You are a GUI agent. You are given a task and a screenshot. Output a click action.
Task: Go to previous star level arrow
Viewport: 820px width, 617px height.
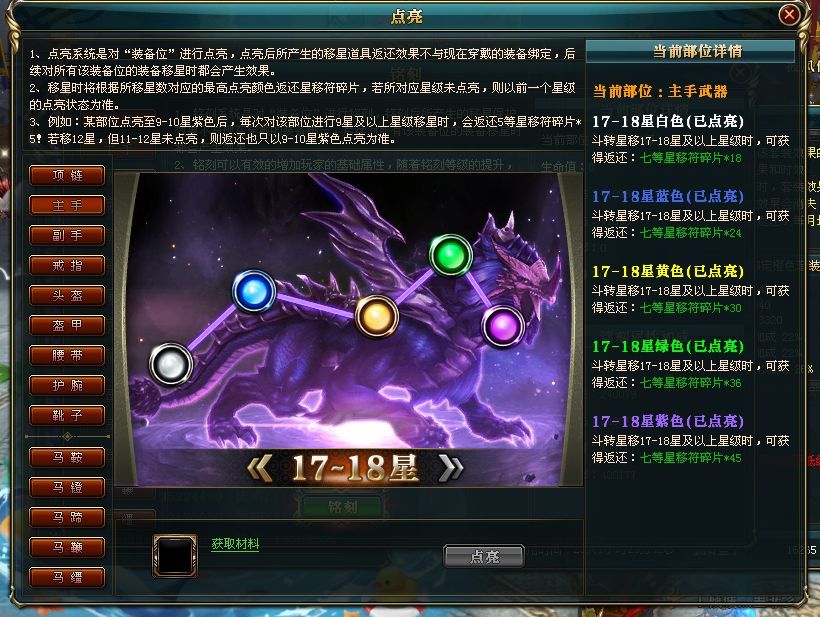(x=260, y=467)
